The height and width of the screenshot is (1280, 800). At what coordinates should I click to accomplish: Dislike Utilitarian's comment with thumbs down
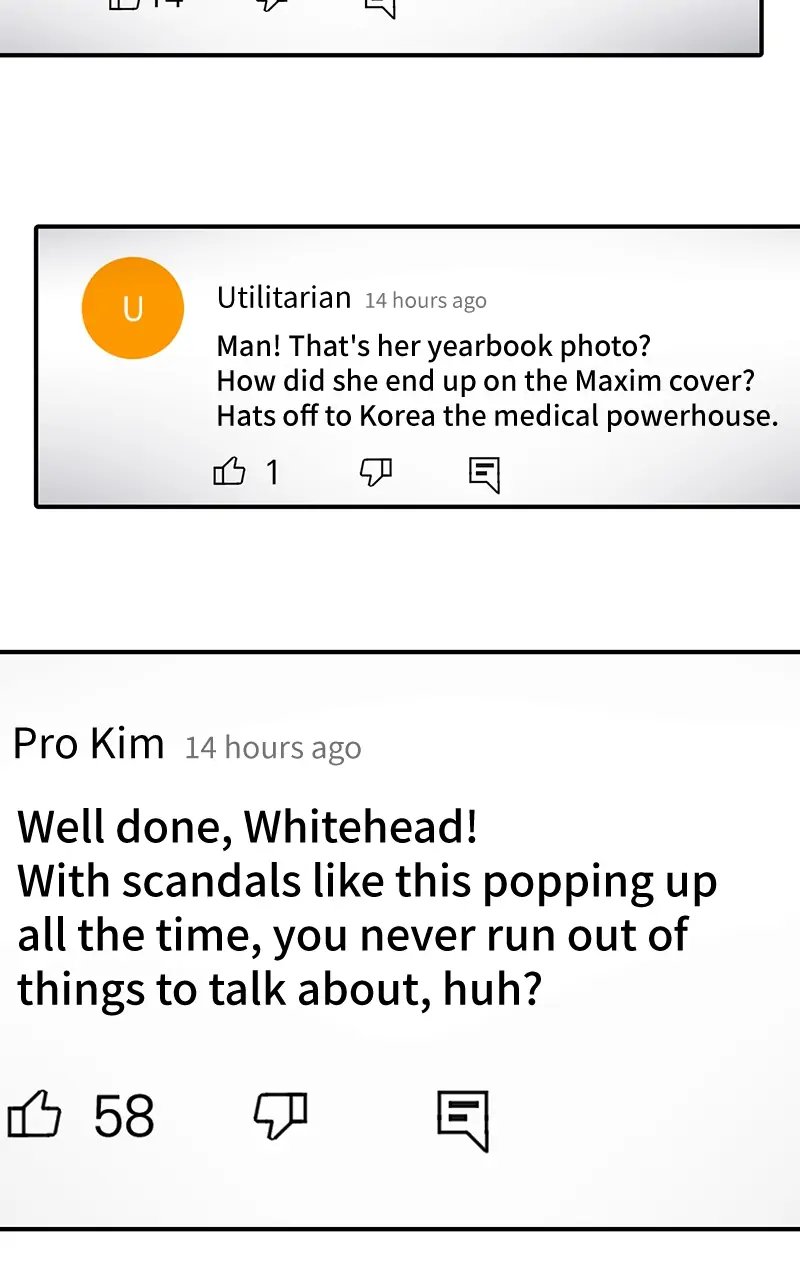tap(376, 473)
